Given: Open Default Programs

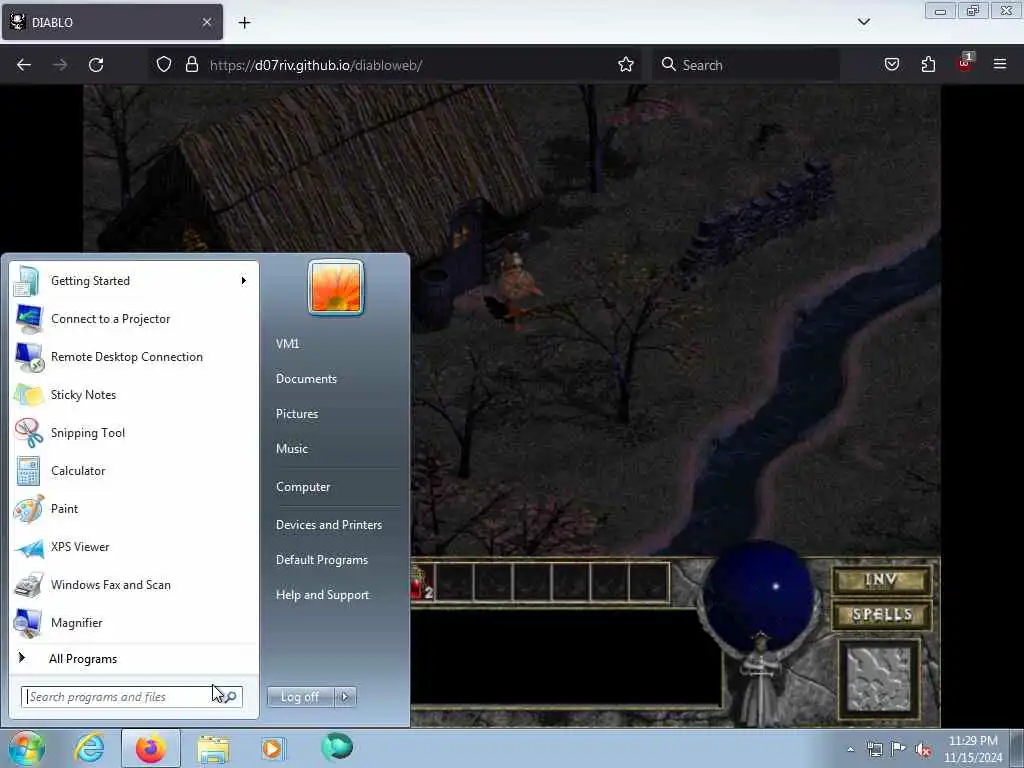Looking at the screenshot, I should pyautogui.click(x=322, y=560).
